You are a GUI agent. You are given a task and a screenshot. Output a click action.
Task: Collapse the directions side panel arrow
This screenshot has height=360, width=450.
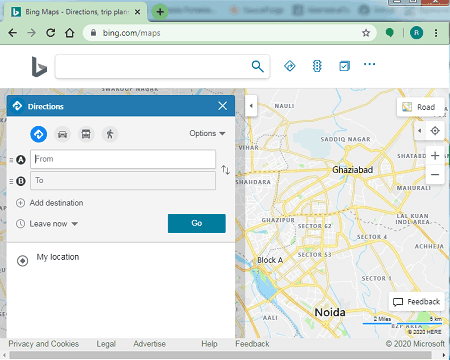tap(251, 106)
